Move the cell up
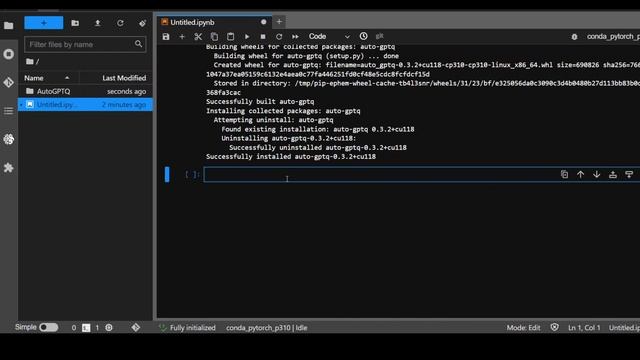Viewport: 640px width, 360px height. point(580,175)
